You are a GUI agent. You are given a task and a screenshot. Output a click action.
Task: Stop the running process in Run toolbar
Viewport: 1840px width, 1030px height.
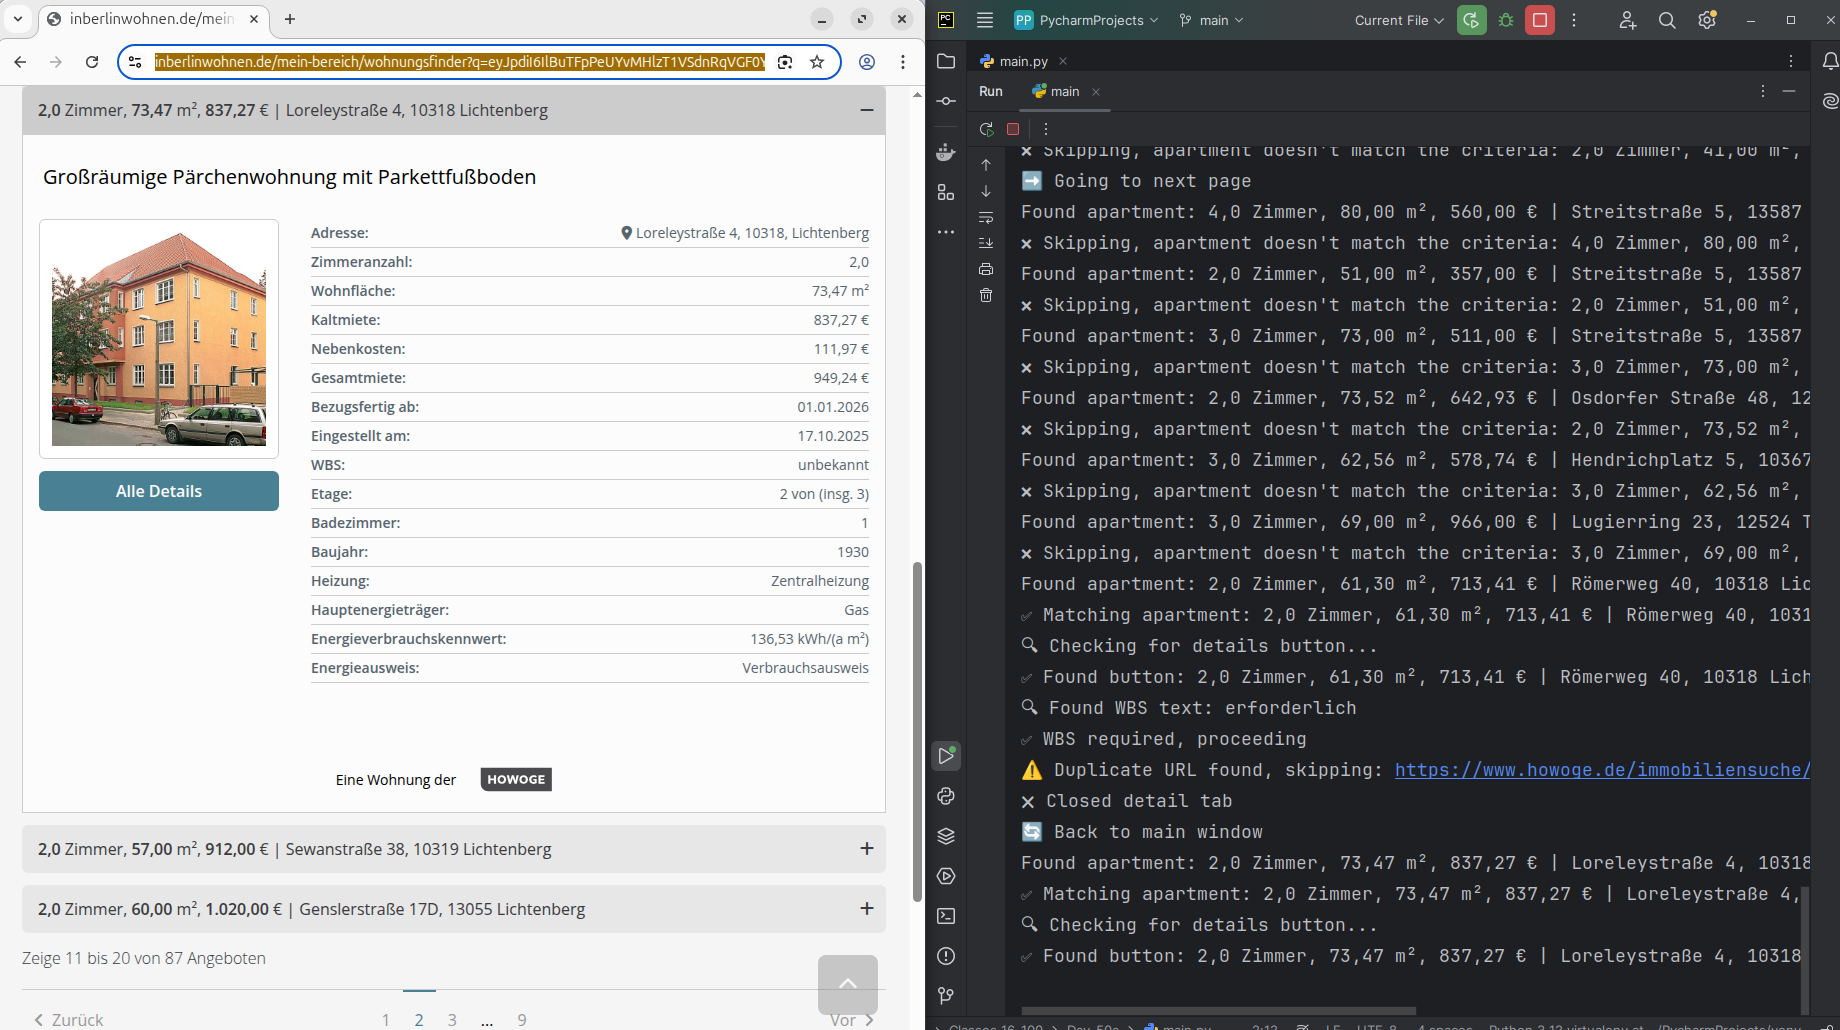coord(1013,129)
